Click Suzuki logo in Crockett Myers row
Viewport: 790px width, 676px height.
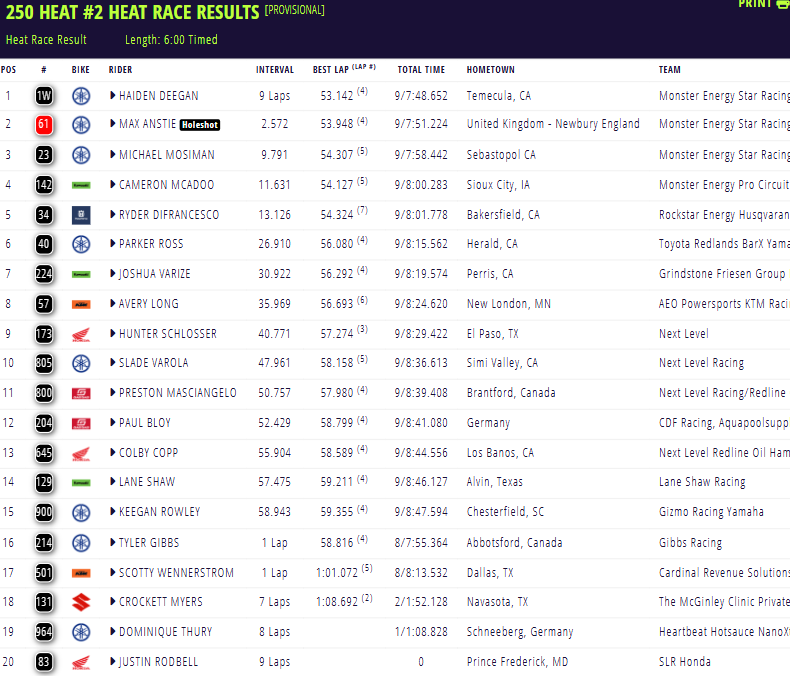coord(81,602)
